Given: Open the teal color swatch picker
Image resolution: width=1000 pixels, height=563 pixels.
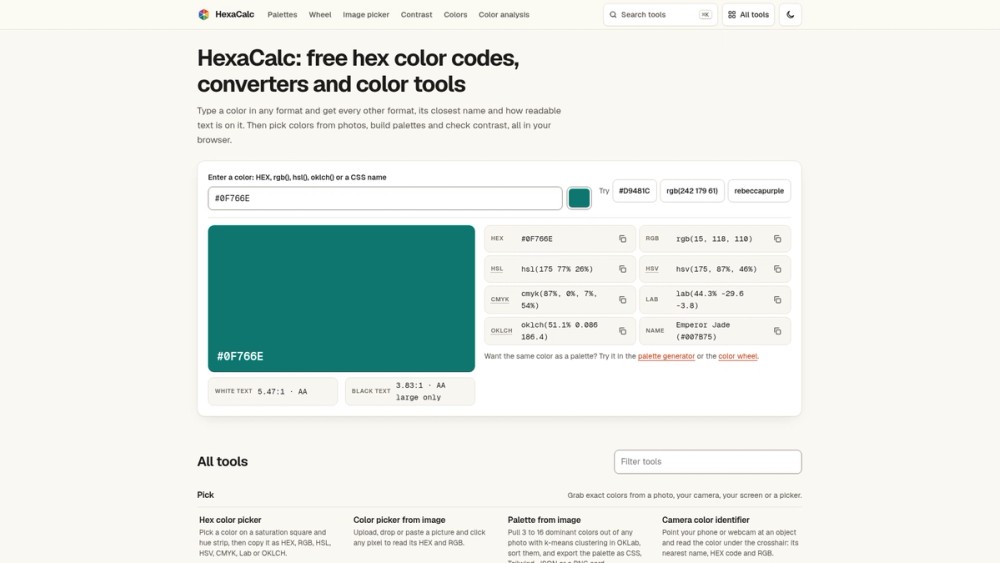Looking at the screenshot, I should pyautogui.click(x=579, y=198).
